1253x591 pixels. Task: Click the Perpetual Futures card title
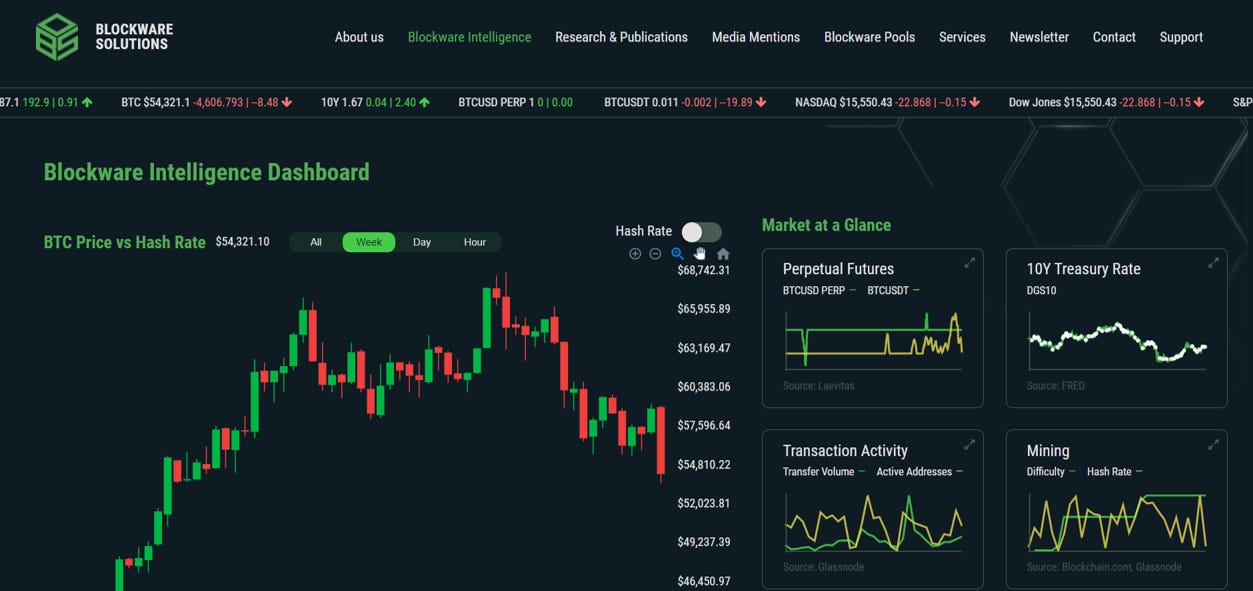click(x=838, y=269)
